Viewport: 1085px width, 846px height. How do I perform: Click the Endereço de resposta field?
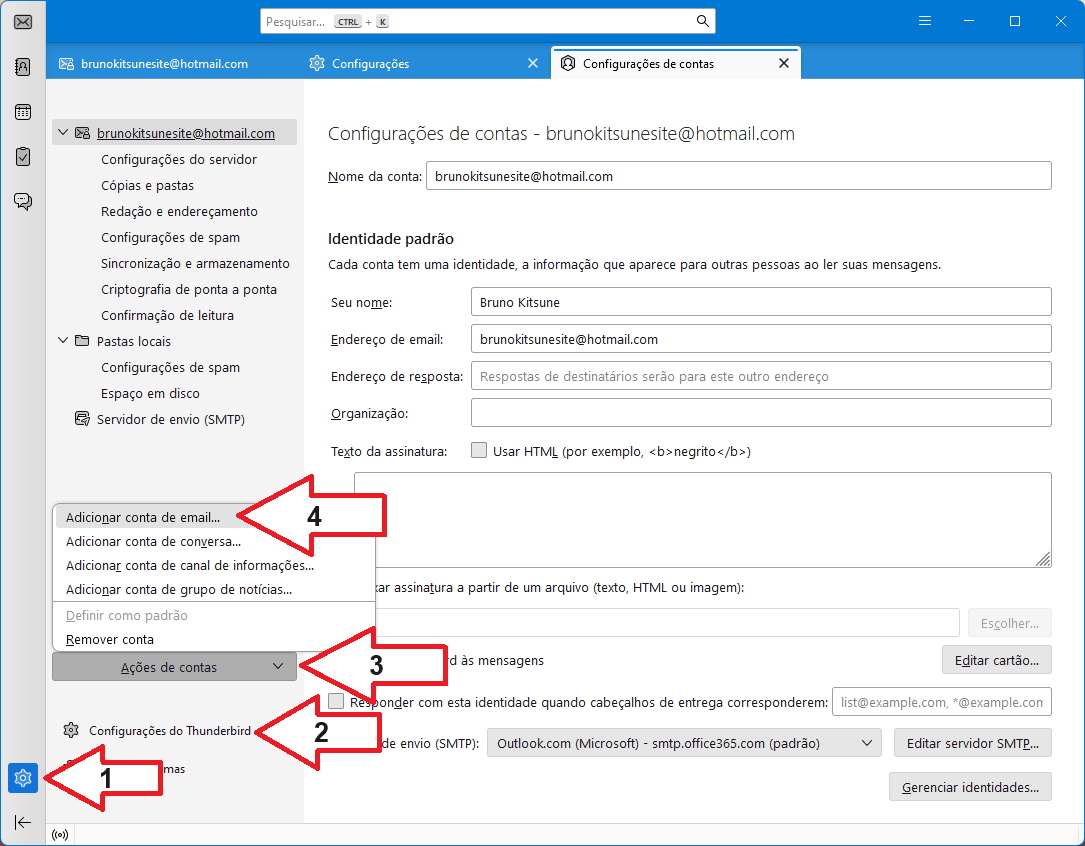tap(761, 376)
